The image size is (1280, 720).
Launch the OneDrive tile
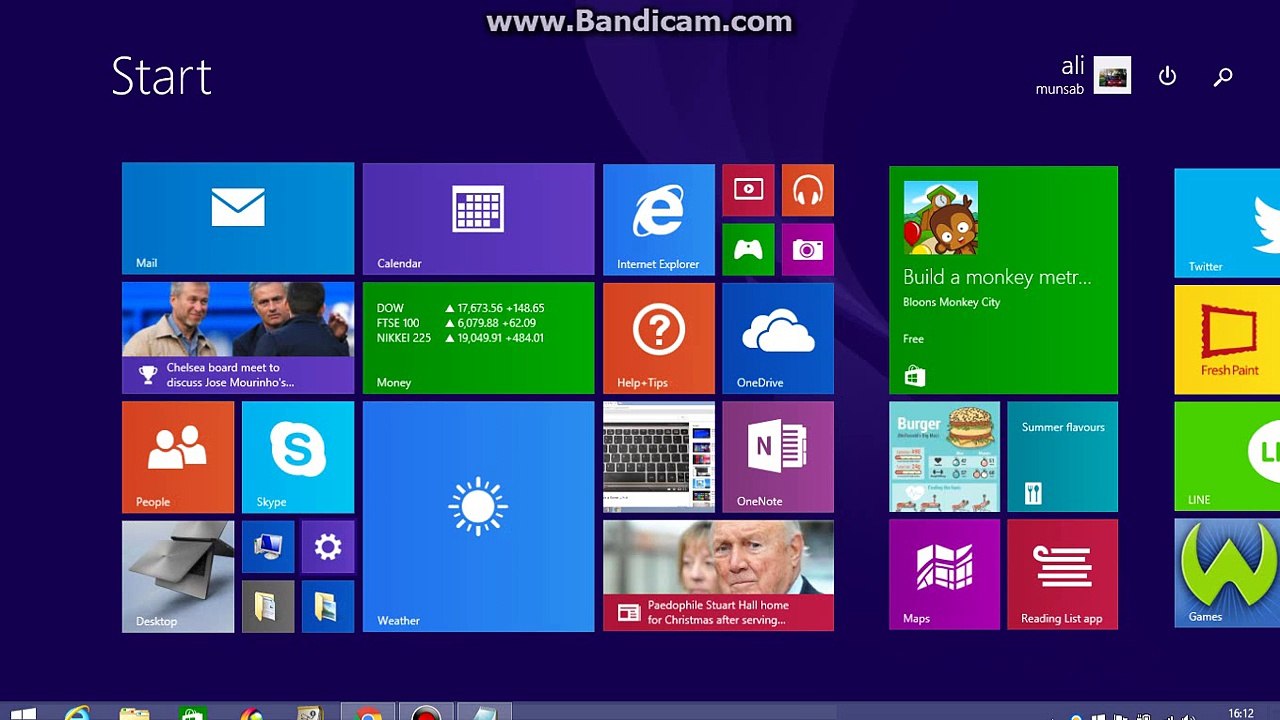click(x=778, y=338)
